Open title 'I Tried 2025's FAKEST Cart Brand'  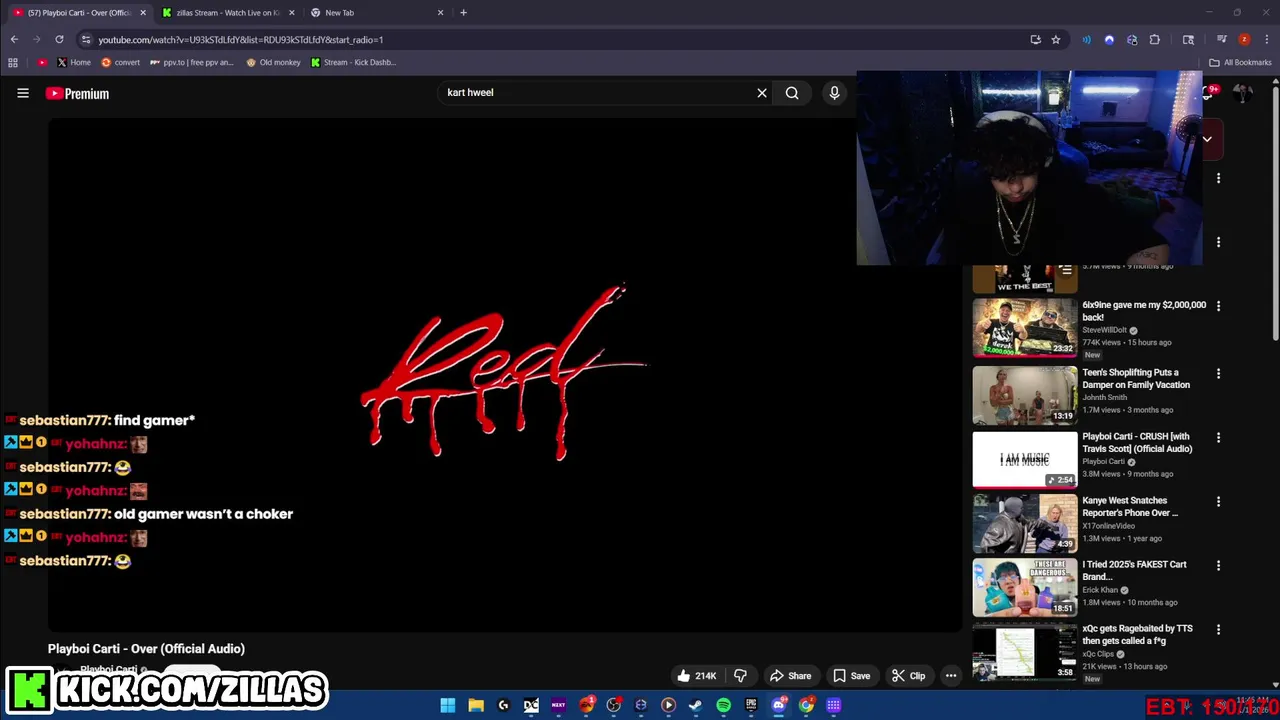(x=1134, y=571)
